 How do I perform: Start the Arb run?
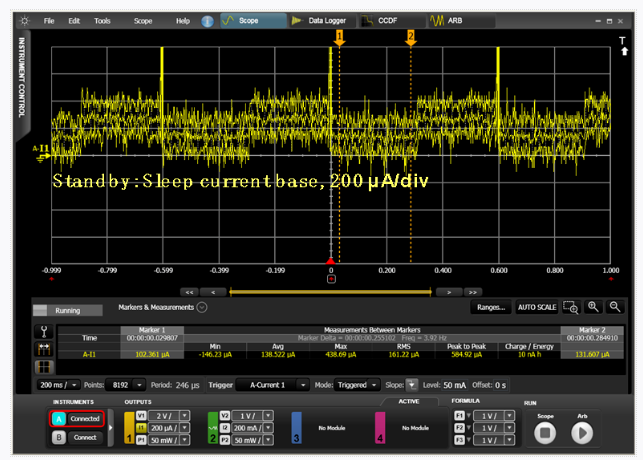582,433
